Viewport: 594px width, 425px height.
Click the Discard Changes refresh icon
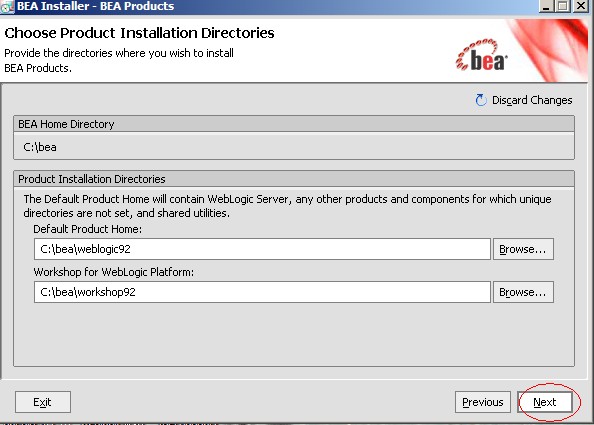[x=481, y=100]
